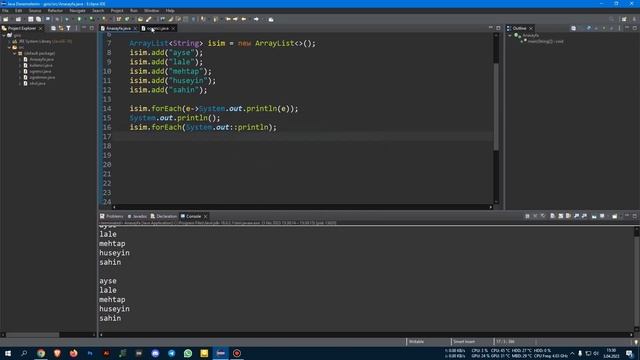Run the program with green Run icon
Screen dimensions: 640x360
click(79, 19)
